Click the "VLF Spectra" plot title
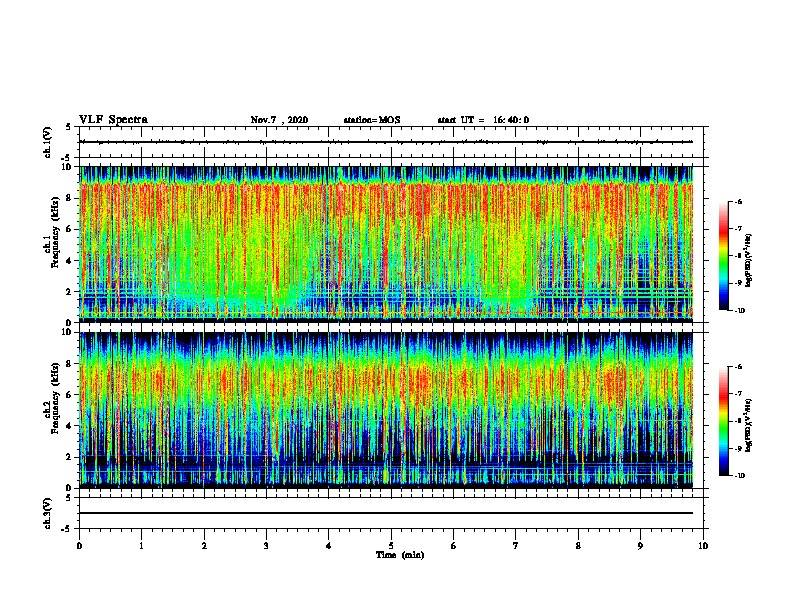This screenshot has width=792, height=612. pyautogui.click(x=113, y=120)
